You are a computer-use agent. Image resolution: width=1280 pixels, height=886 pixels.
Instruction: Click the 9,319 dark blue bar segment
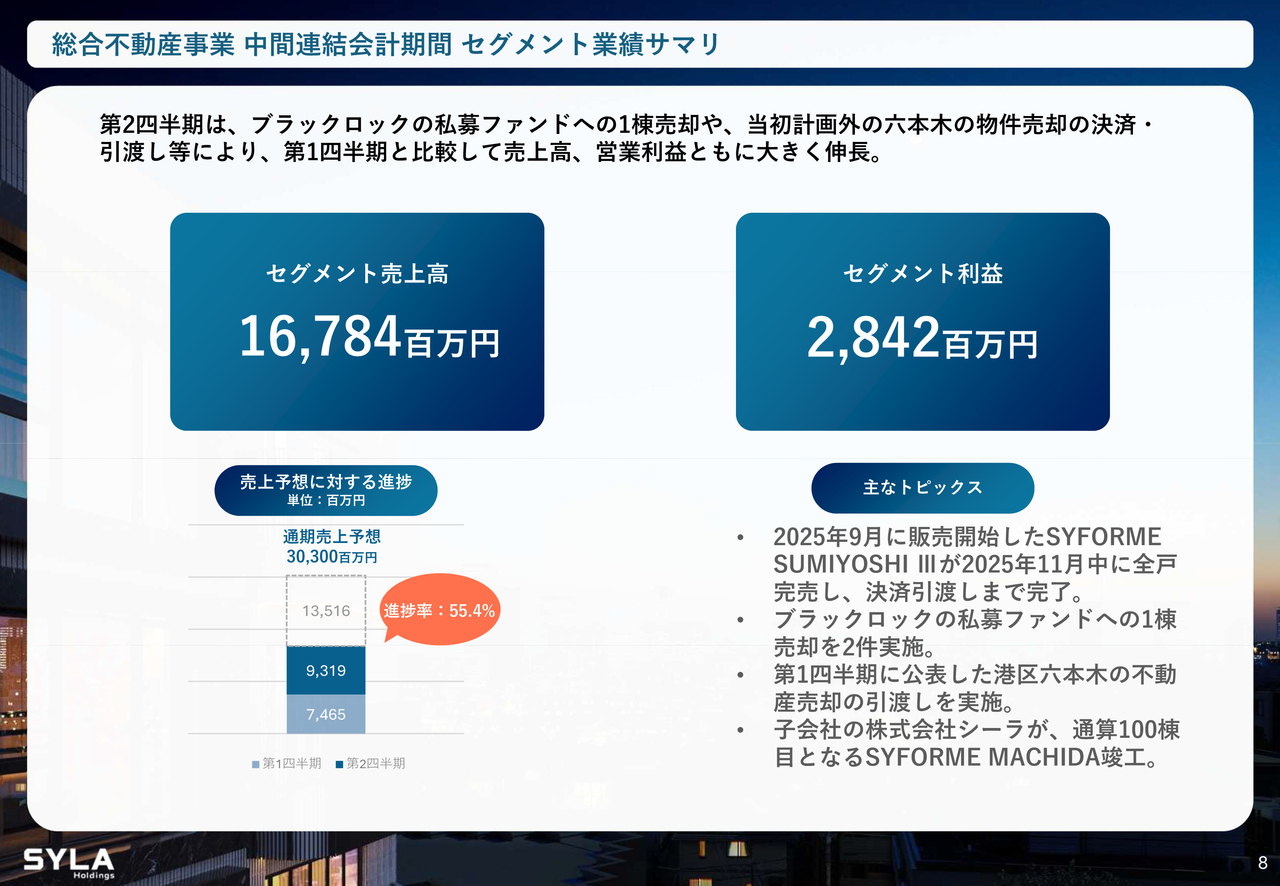point(326,671)
